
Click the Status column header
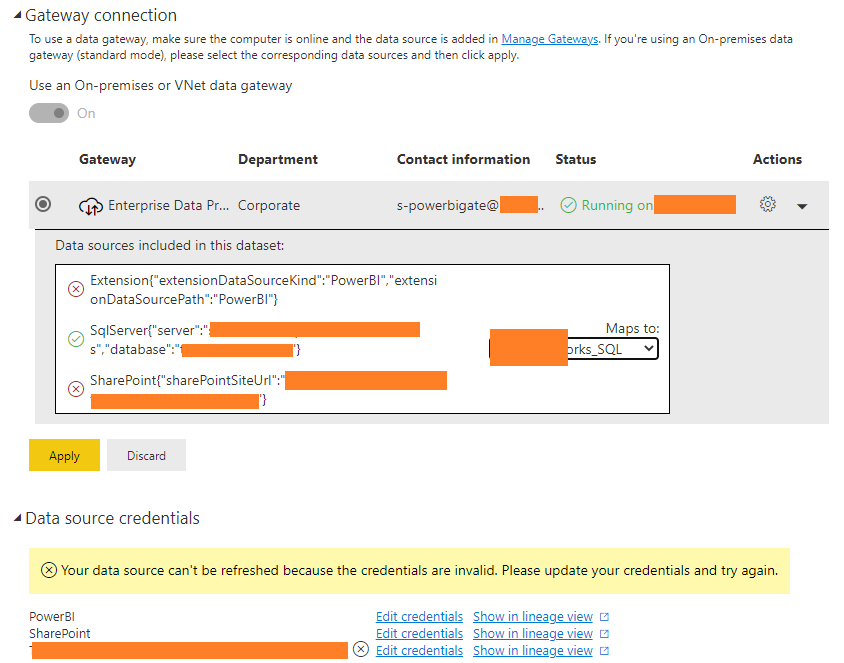(x=575, y=159)
